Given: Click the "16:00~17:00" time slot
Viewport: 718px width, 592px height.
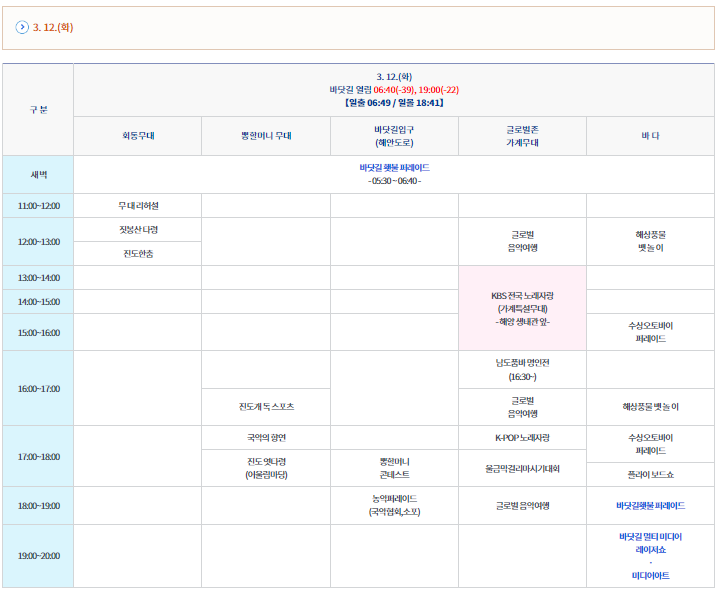Looking at the screenshot, I should (x=38, y=389).
